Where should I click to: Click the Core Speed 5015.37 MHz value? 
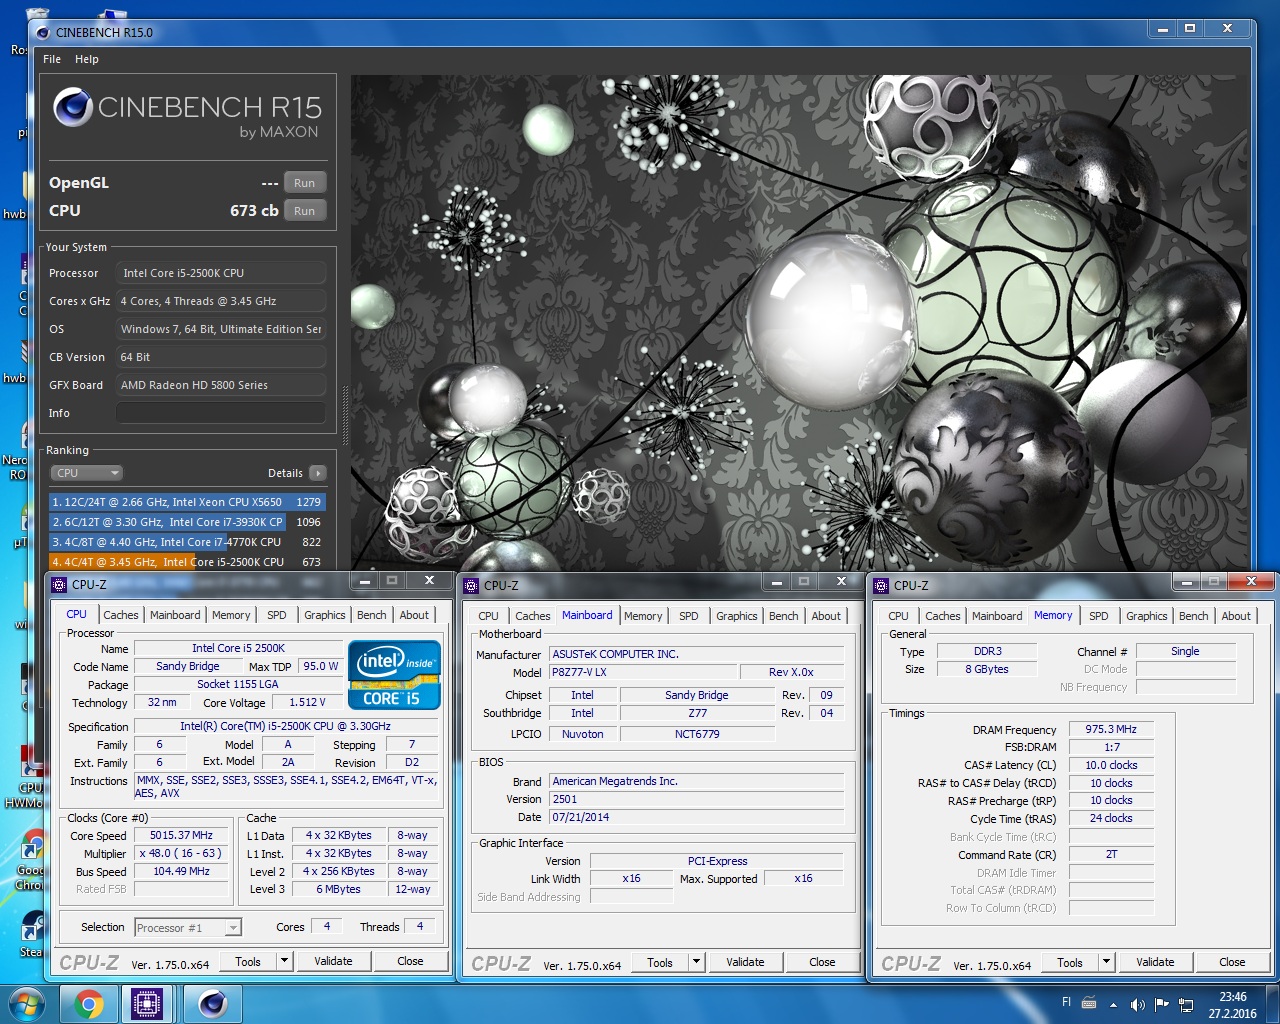pos(181,835)
